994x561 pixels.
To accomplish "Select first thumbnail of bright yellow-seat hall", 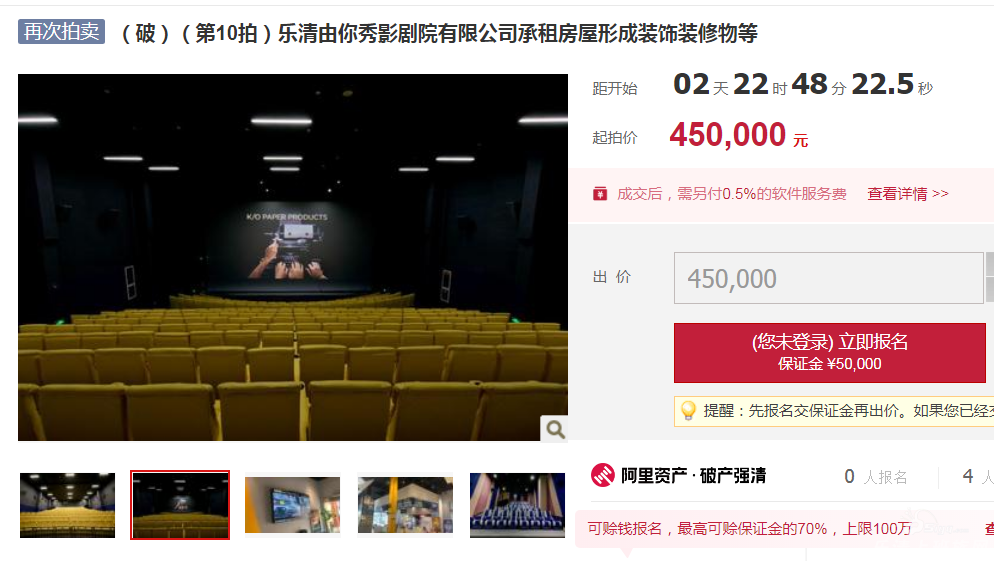I will click(67, 505).
